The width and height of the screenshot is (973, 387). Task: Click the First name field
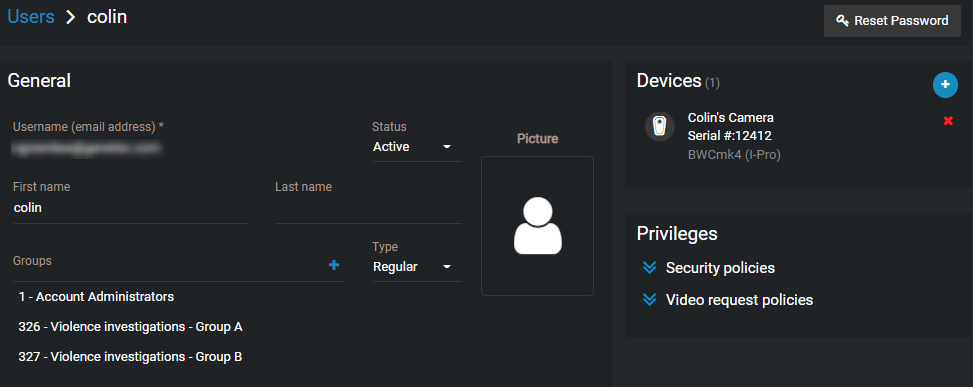pyautogui.click(x=131, y=208)
